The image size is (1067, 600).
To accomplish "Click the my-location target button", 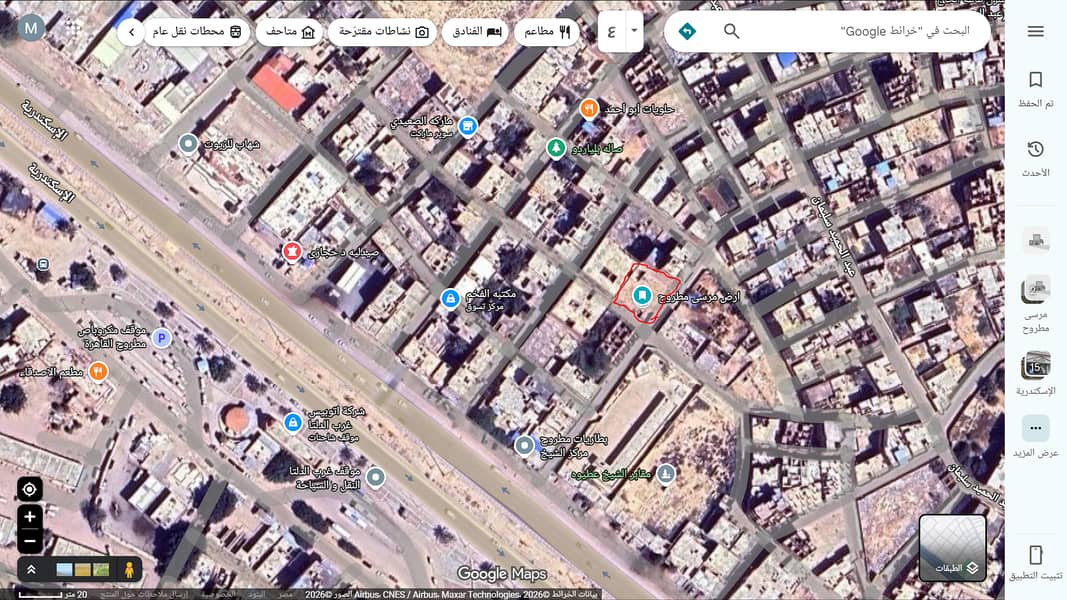I will pyautogui.click(x=29, y=489).
